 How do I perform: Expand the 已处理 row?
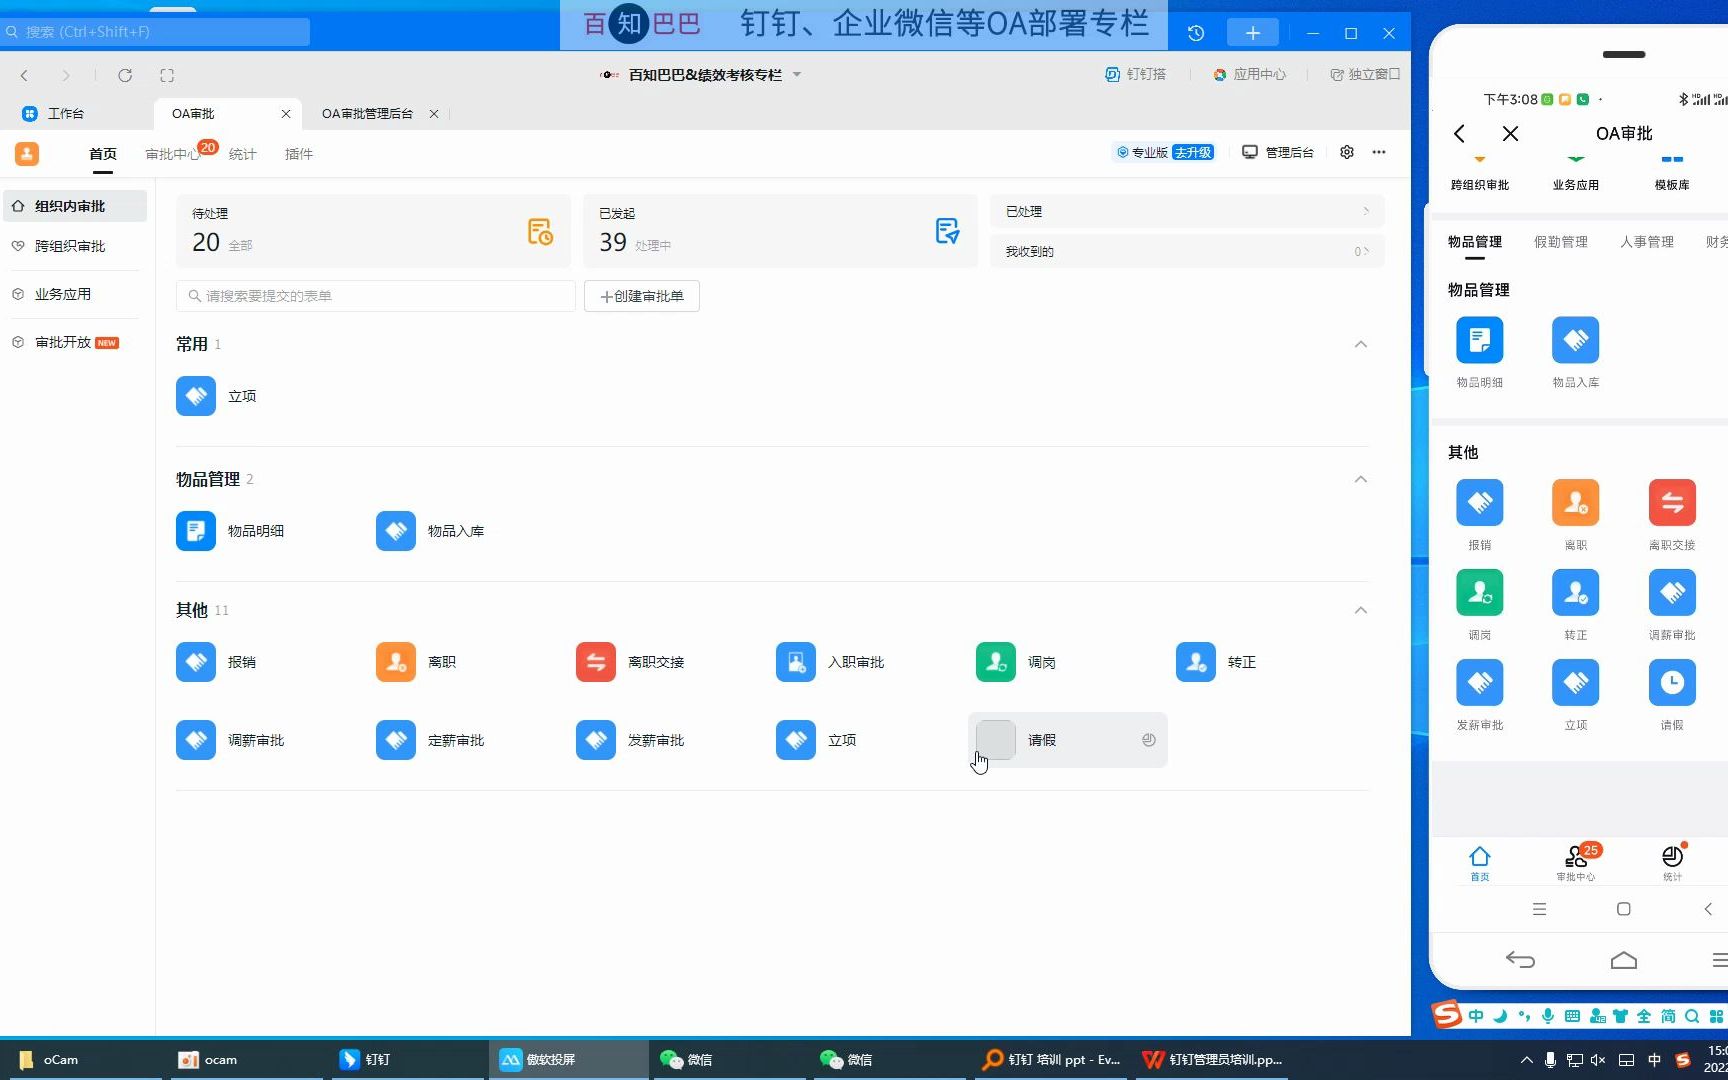(x=1187, y=211)
